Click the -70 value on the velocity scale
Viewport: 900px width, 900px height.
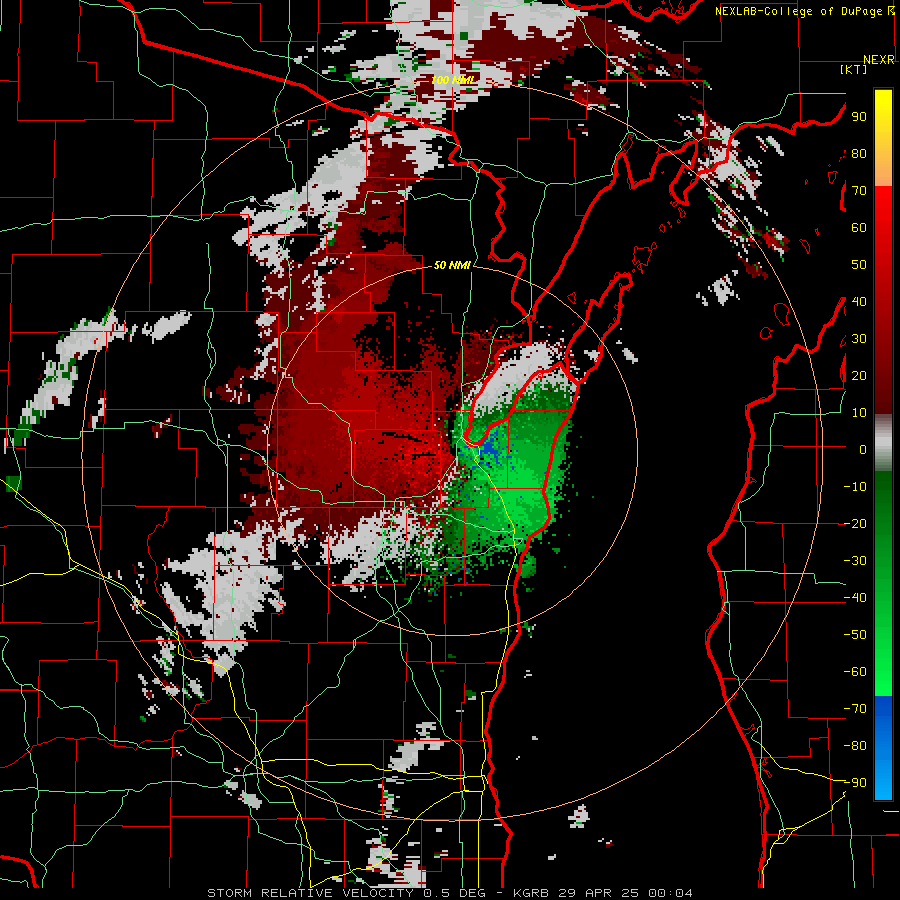coord(855,709)
